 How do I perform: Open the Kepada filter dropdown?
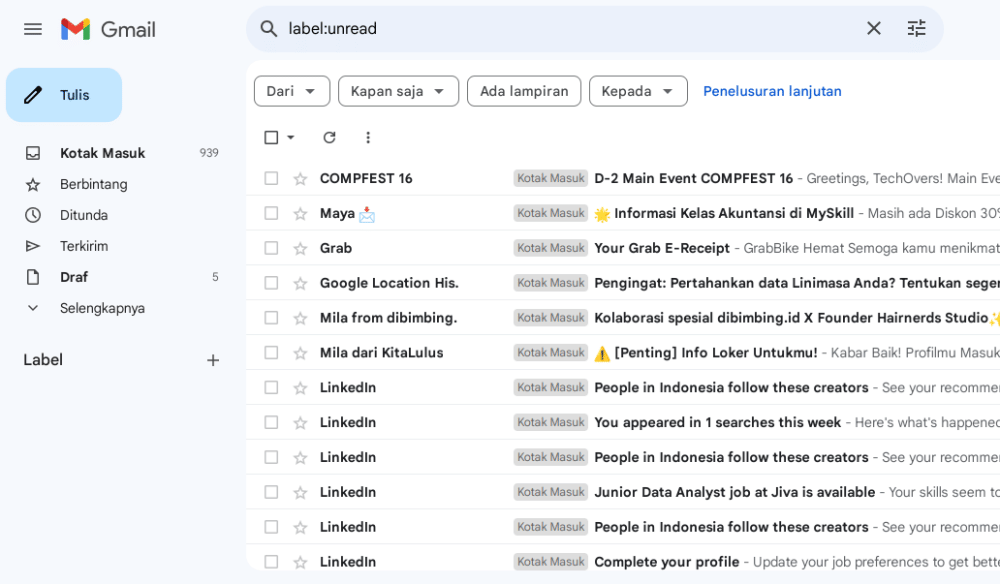coord(638,91)
